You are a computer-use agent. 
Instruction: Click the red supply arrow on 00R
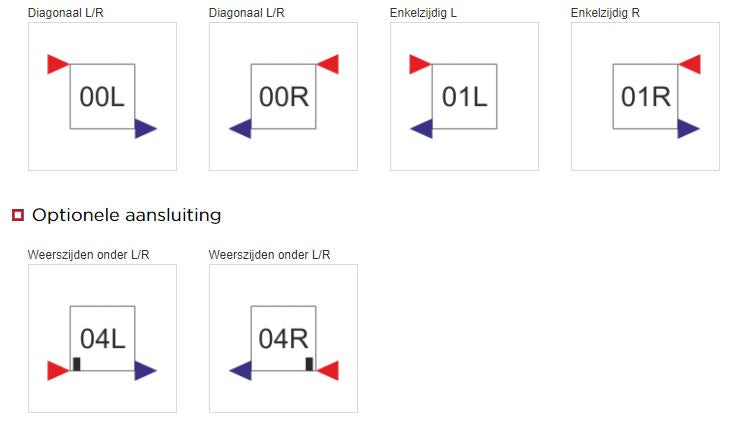tap(328, 64)
